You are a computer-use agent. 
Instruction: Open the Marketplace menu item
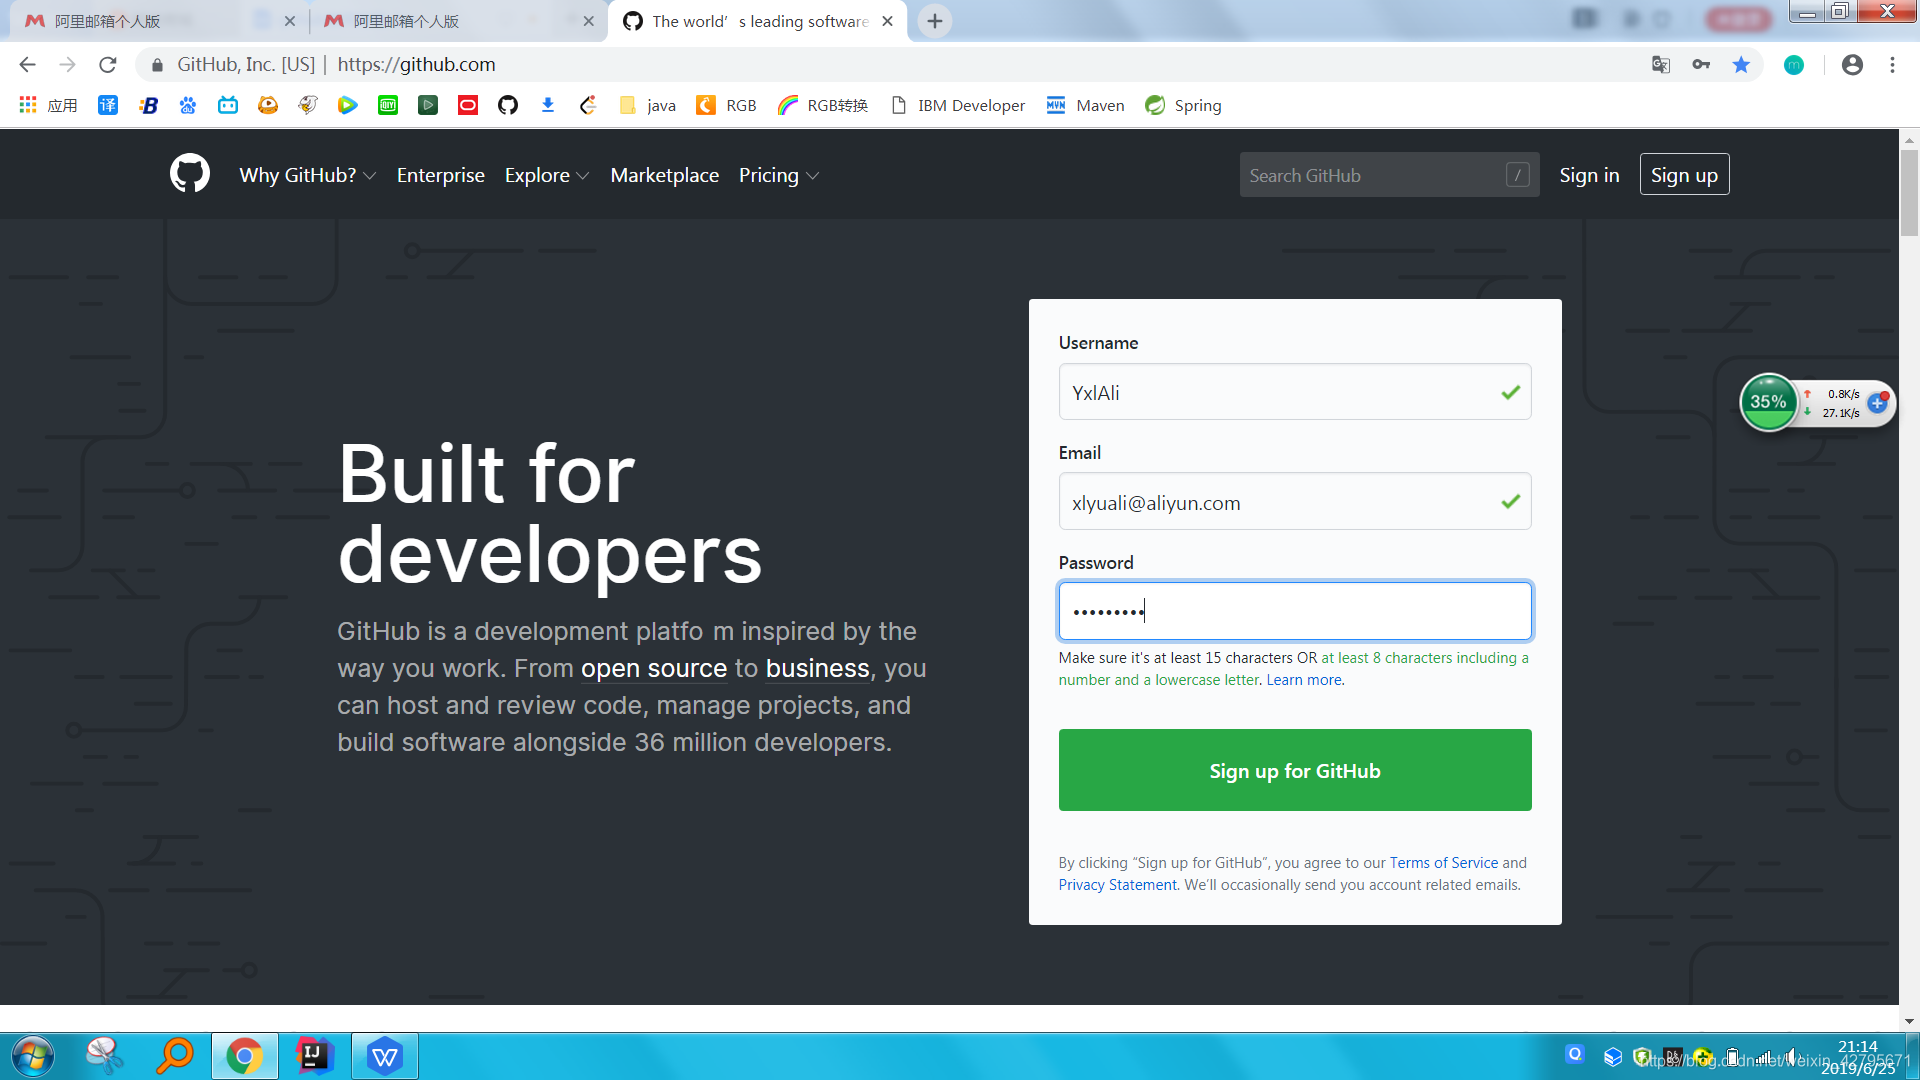tap(664, 175)
